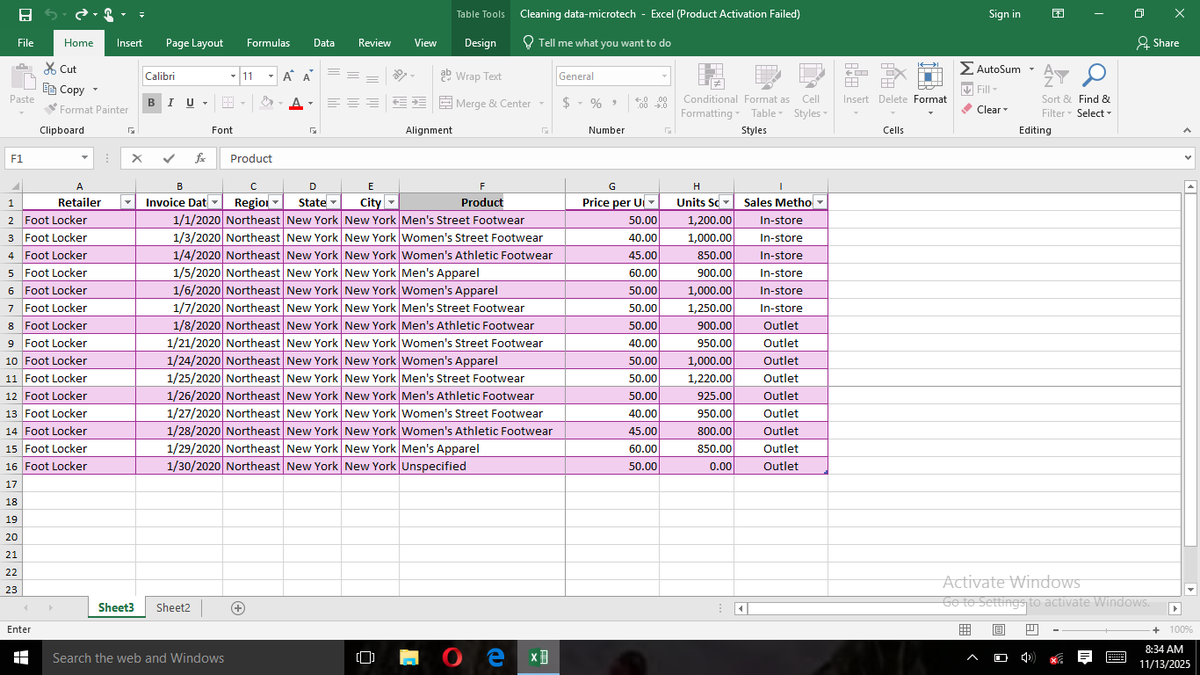Toggle Bold formatting
The height and width of the screenshot is (675, 1200).
(x=152, y=103)
